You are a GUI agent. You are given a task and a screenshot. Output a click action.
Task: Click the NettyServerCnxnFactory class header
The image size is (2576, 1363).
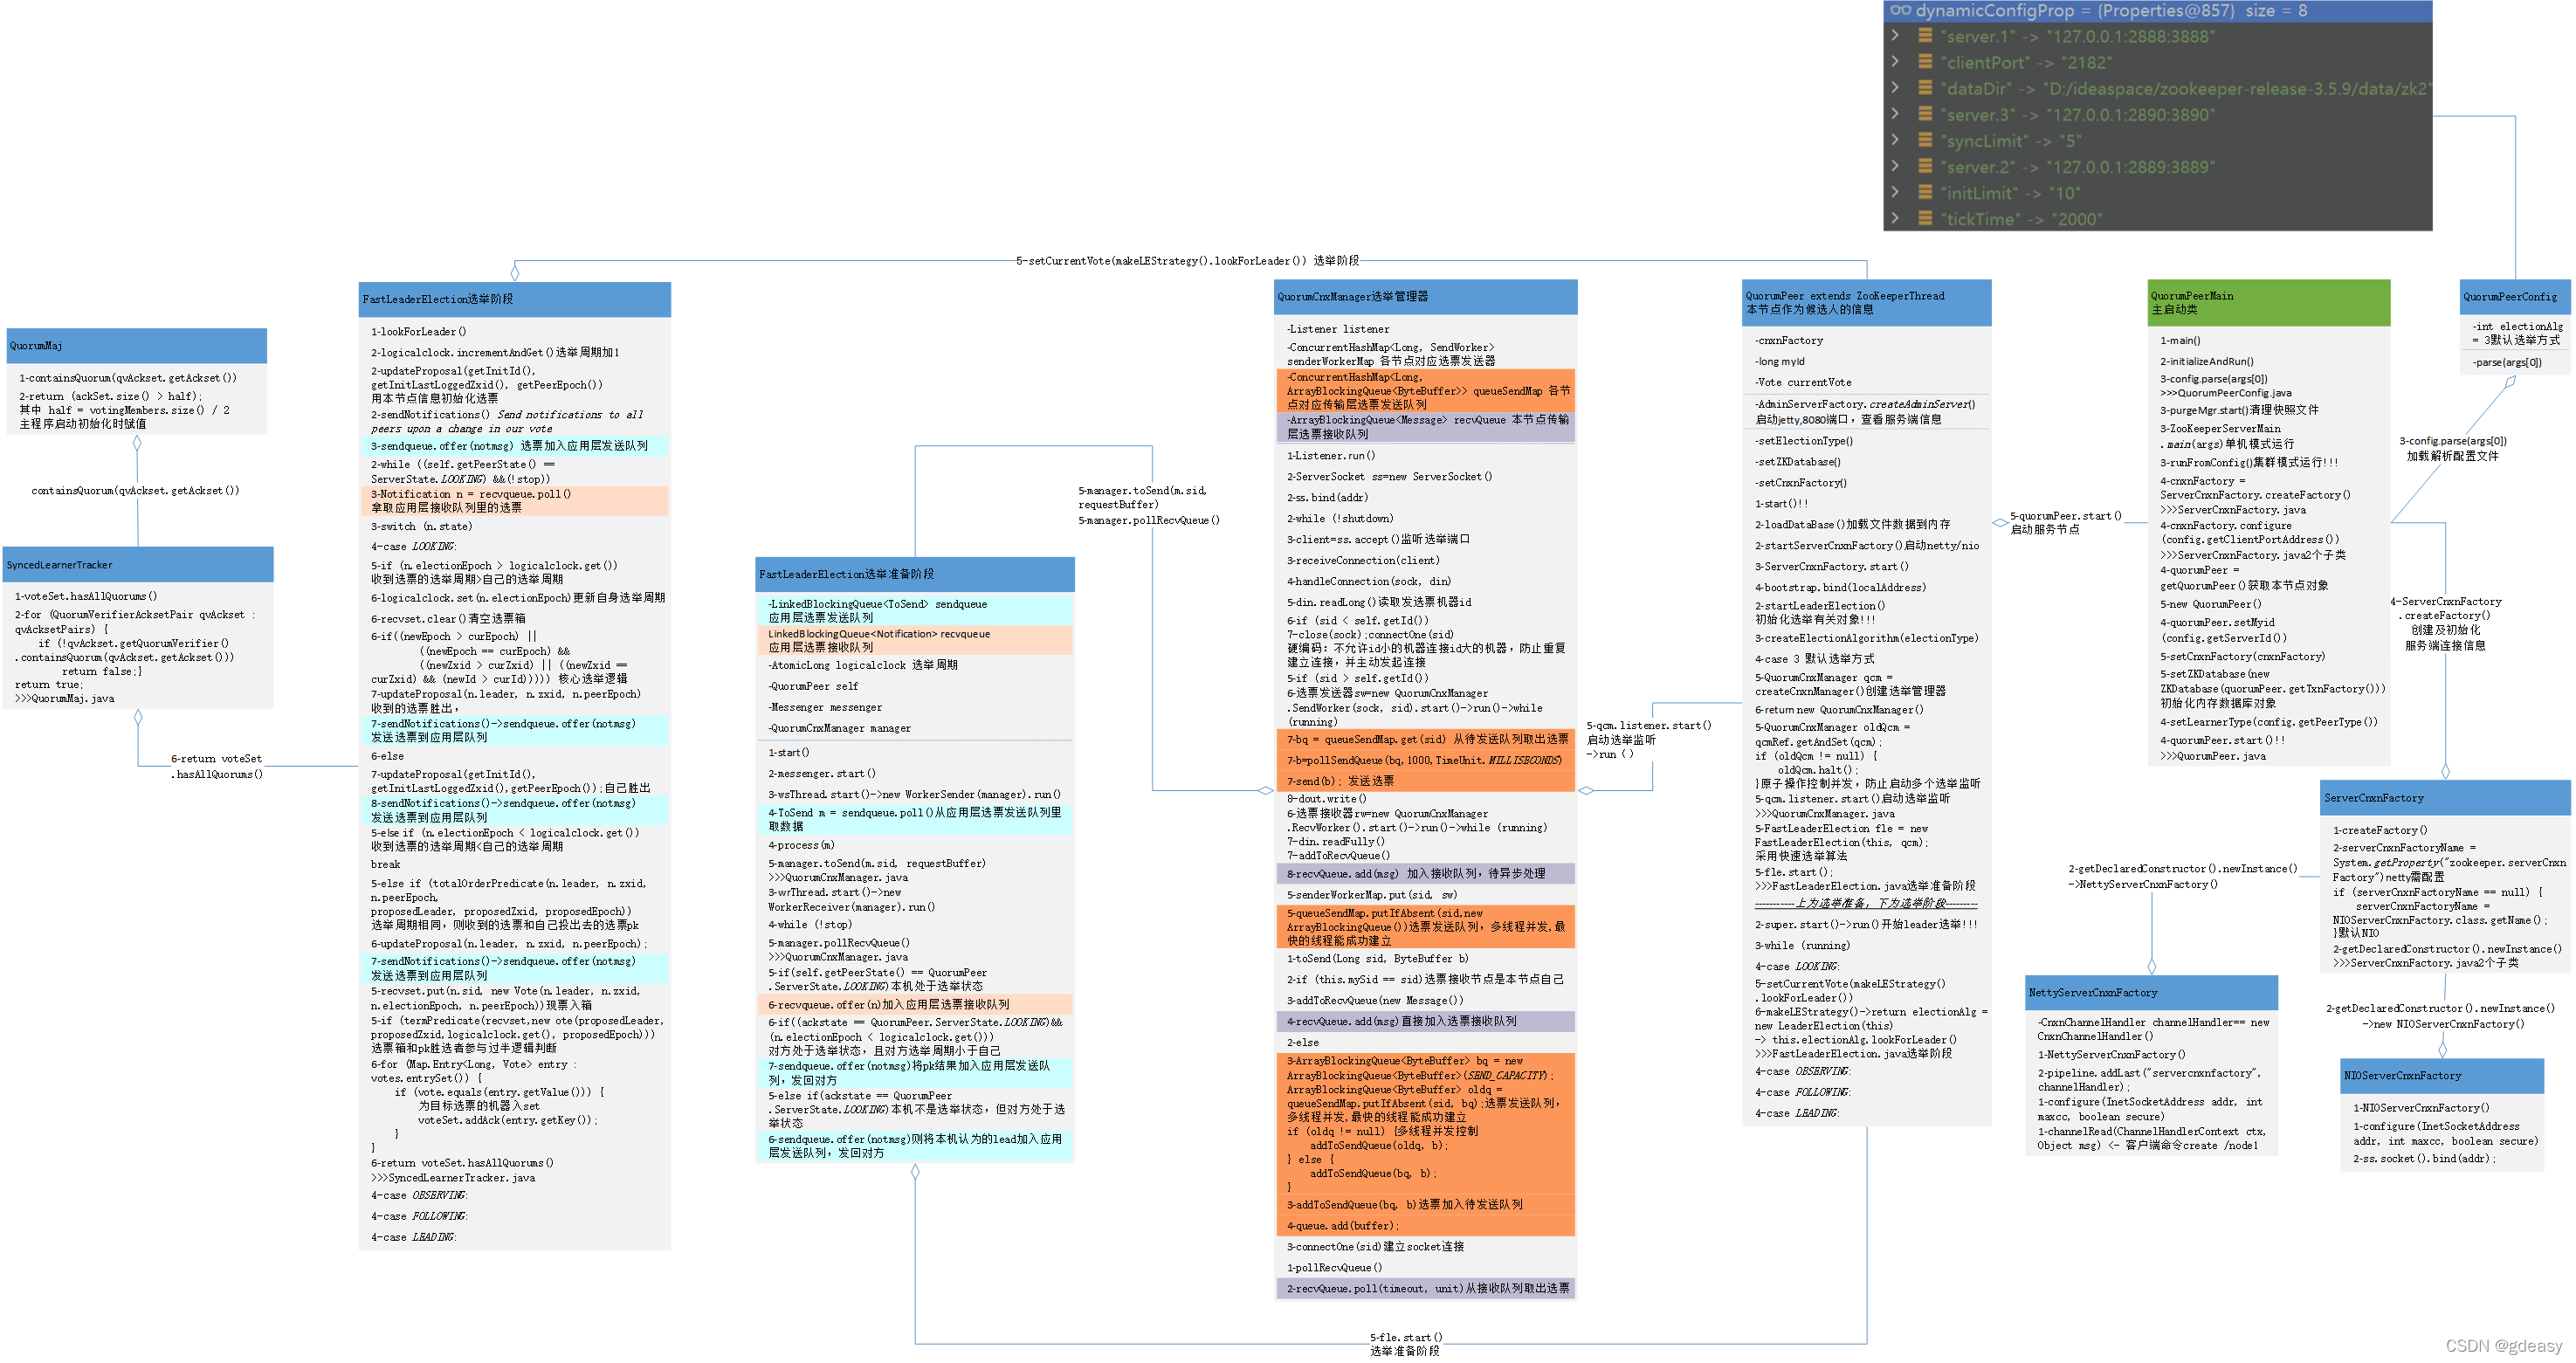[2151, 993]
